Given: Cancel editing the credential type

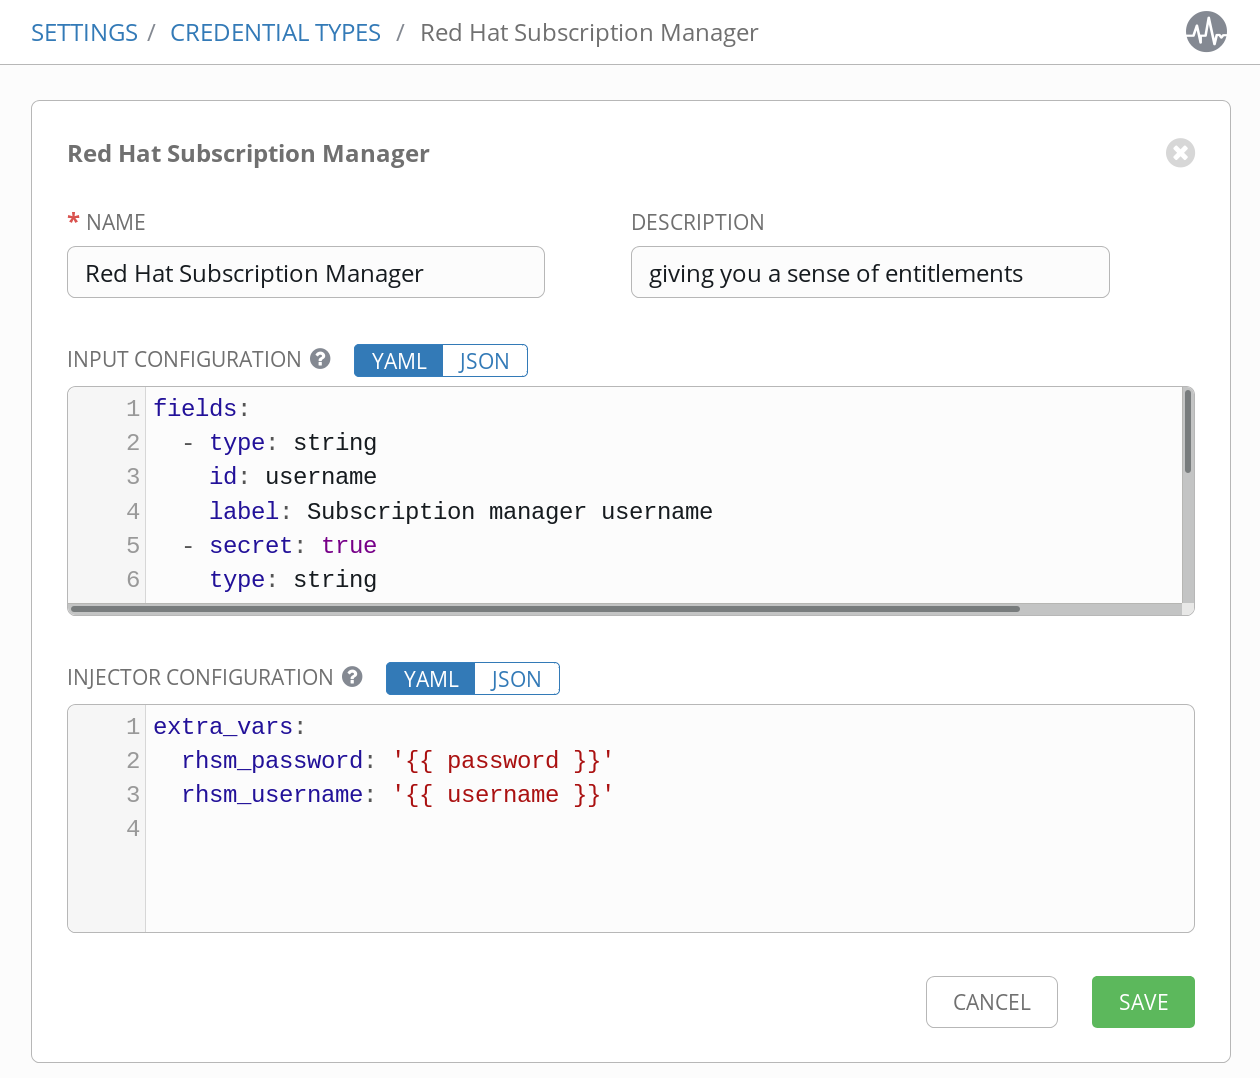Looking at the screenshot, I should point(991,1002).
